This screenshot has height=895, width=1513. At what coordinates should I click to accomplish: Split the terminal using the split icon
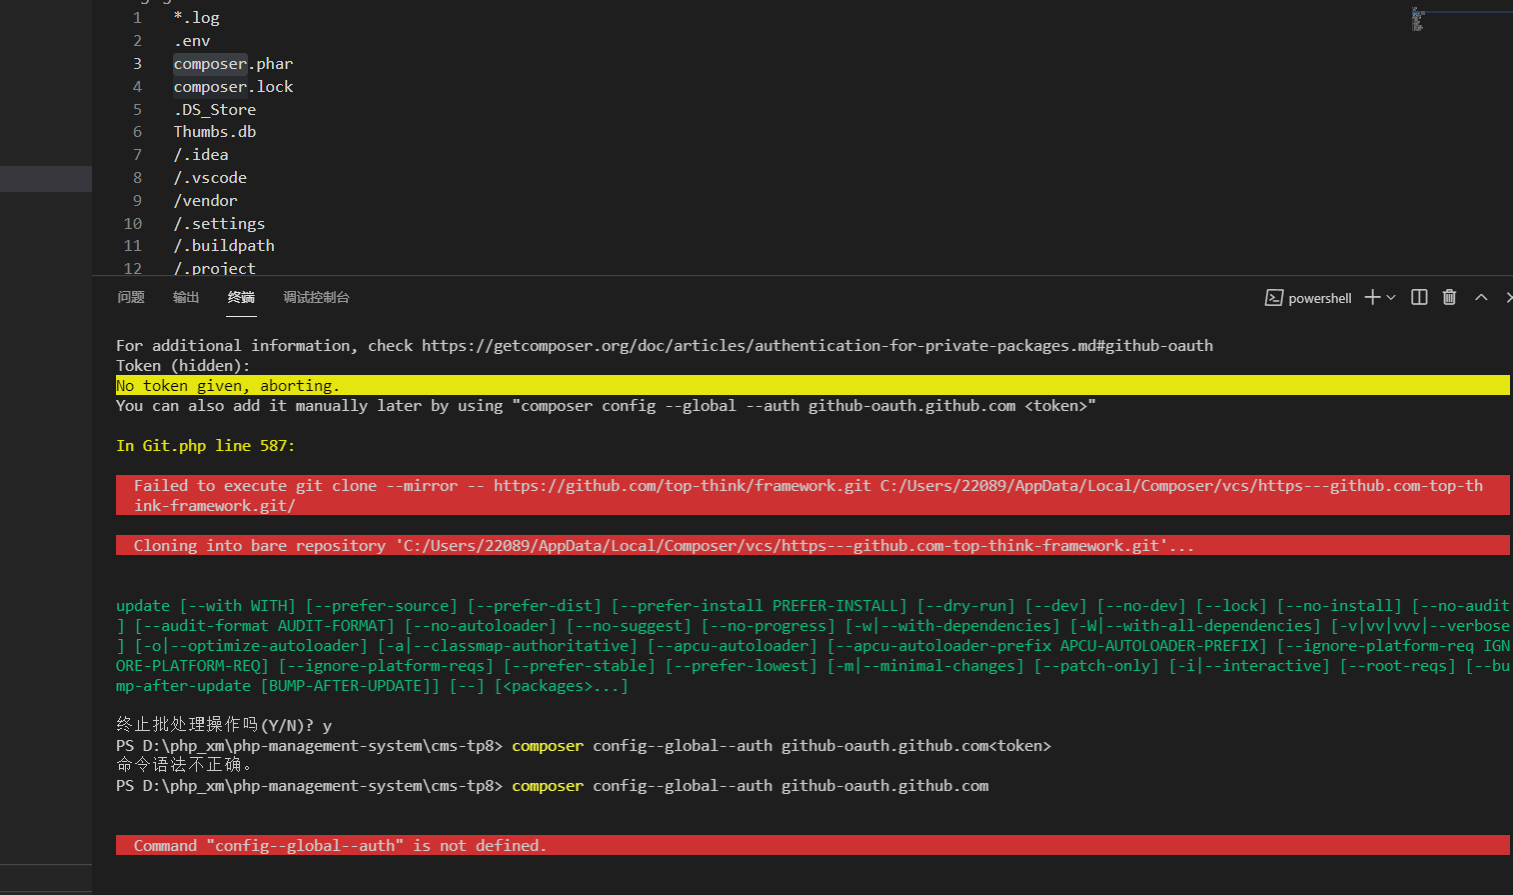click(x=1419, y=297)
